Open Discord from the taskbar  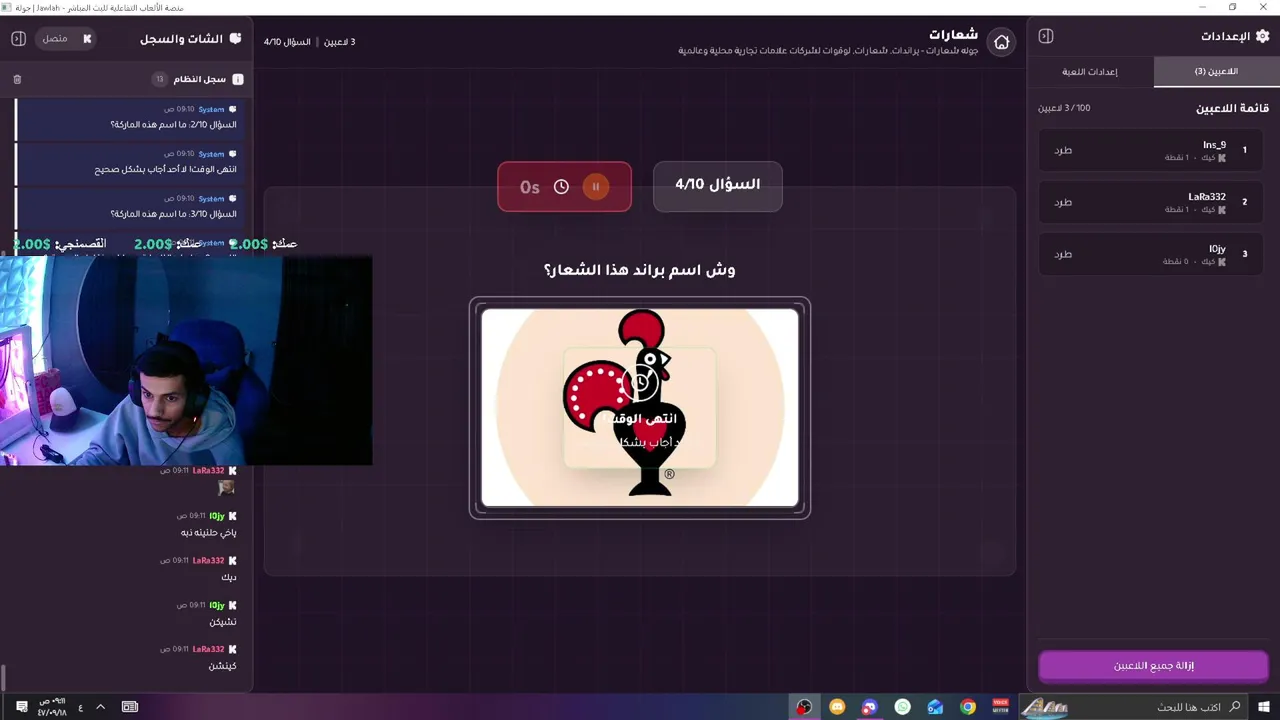pos(838,707)
